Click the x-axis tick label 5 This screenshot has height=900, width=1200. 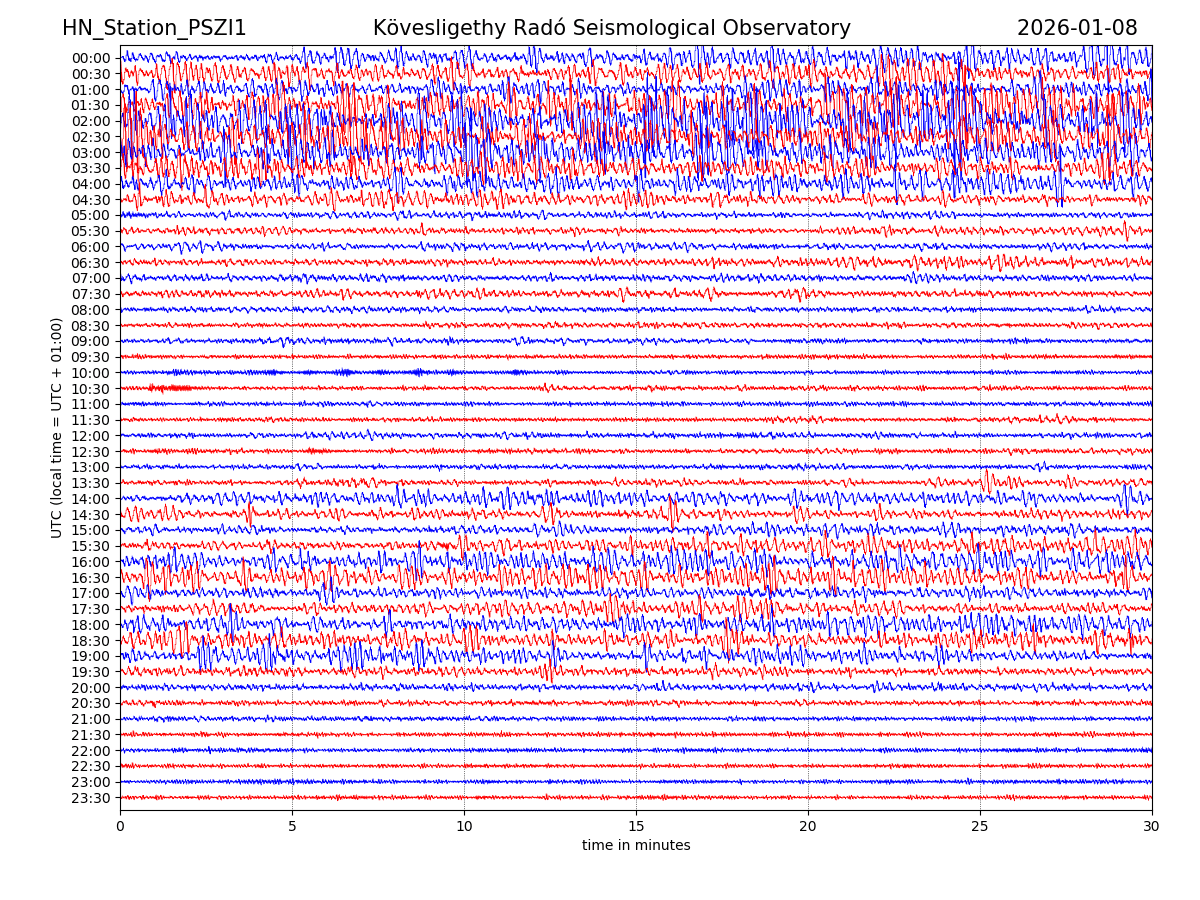[292, 827]
